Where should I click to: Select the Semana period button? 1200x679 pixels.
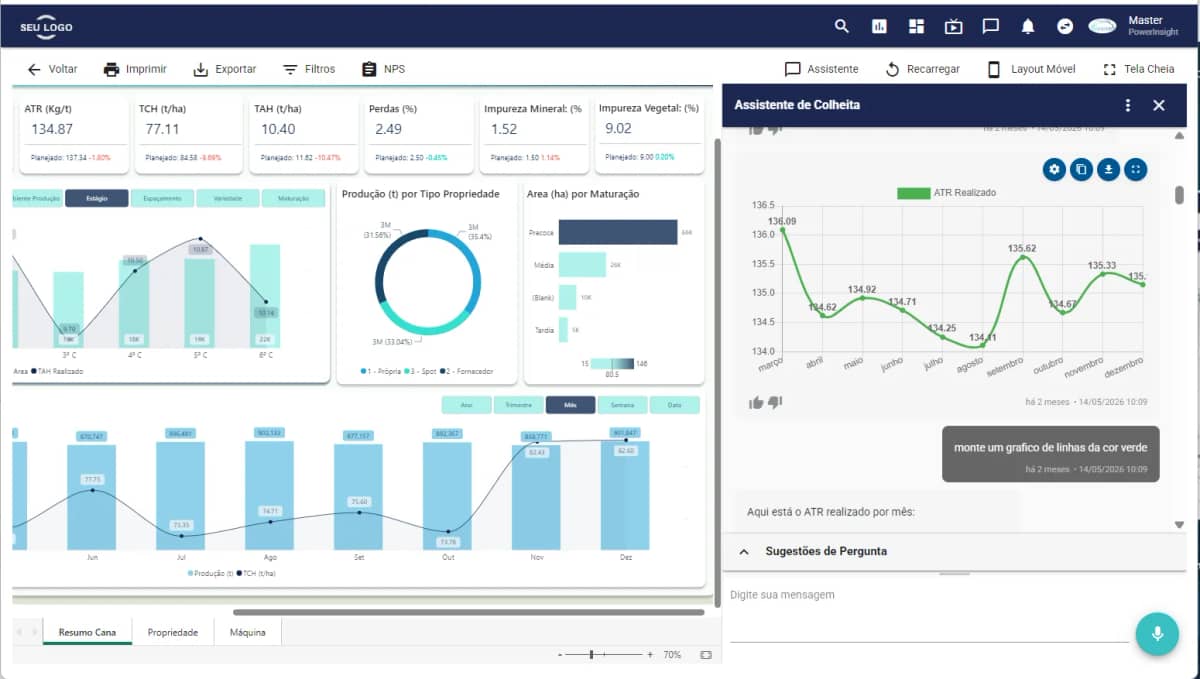tap(623, 405)
